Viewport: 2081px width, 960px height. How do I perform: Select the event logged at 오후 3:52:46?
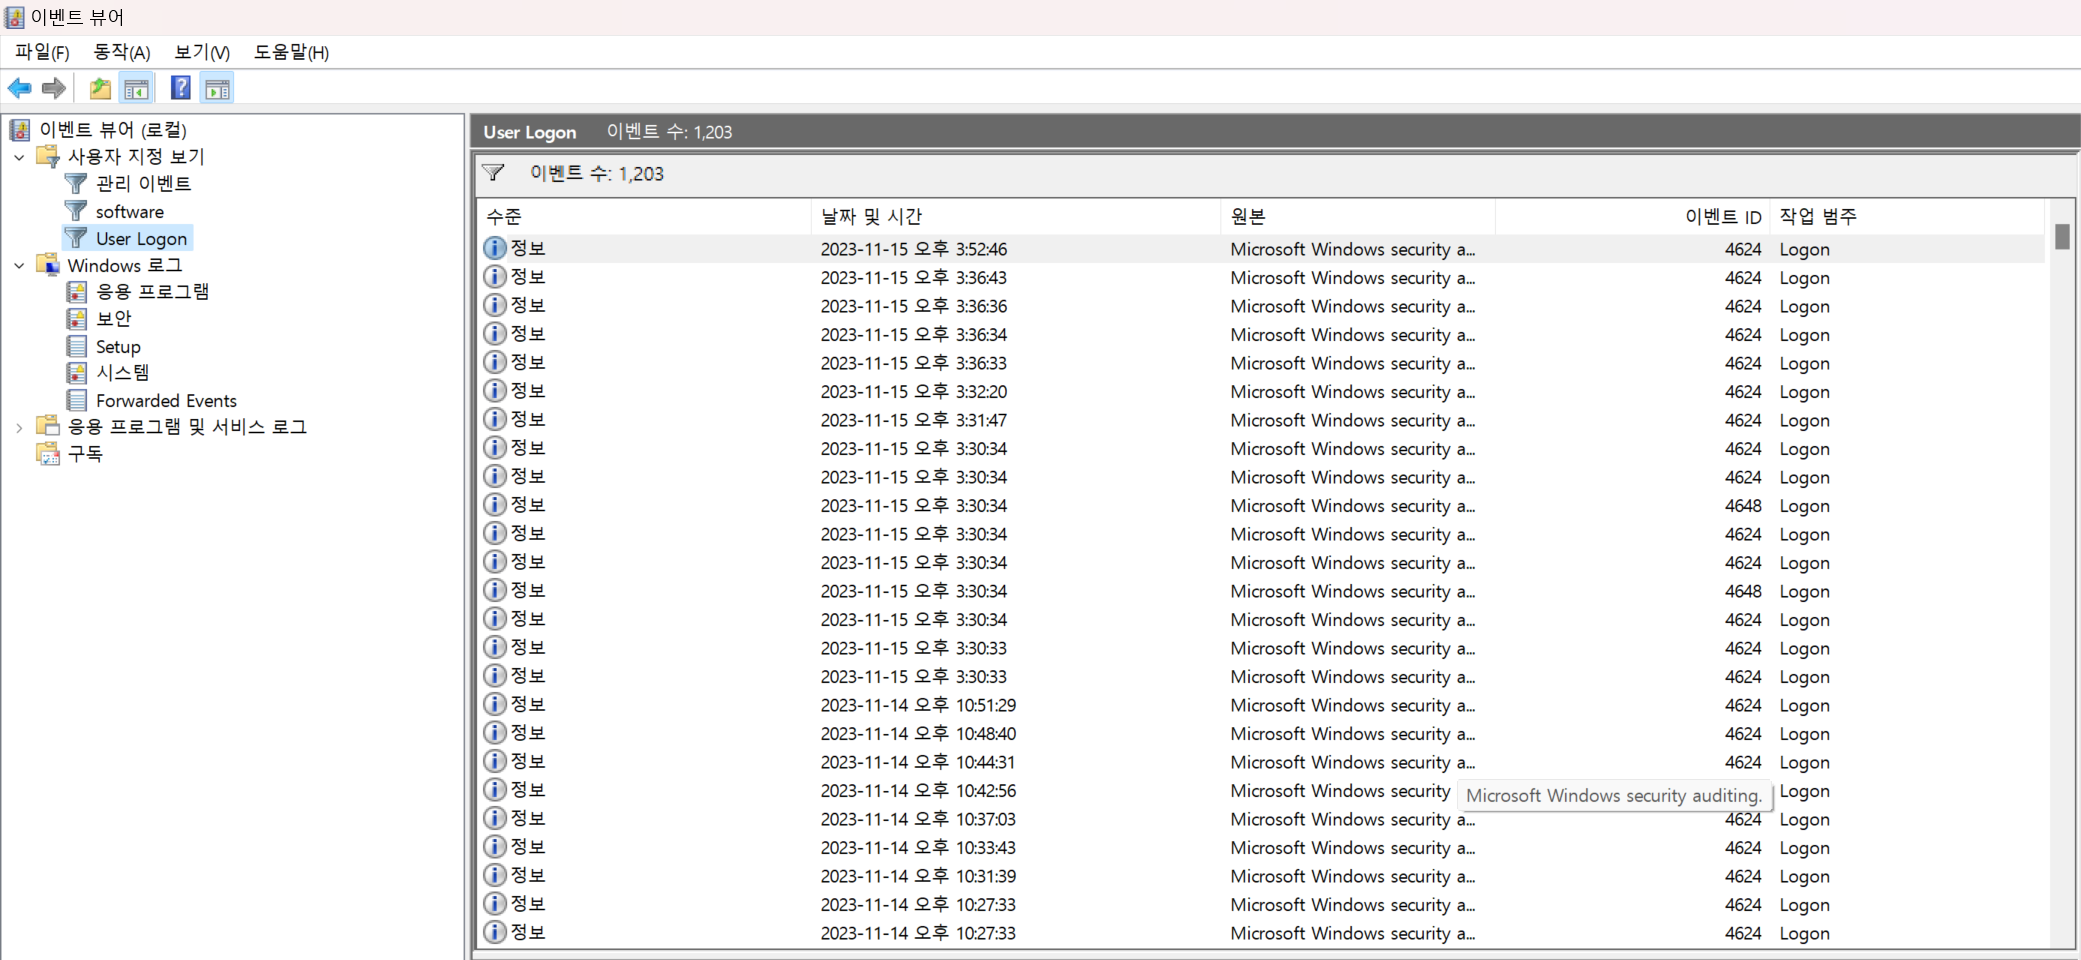1262,249
